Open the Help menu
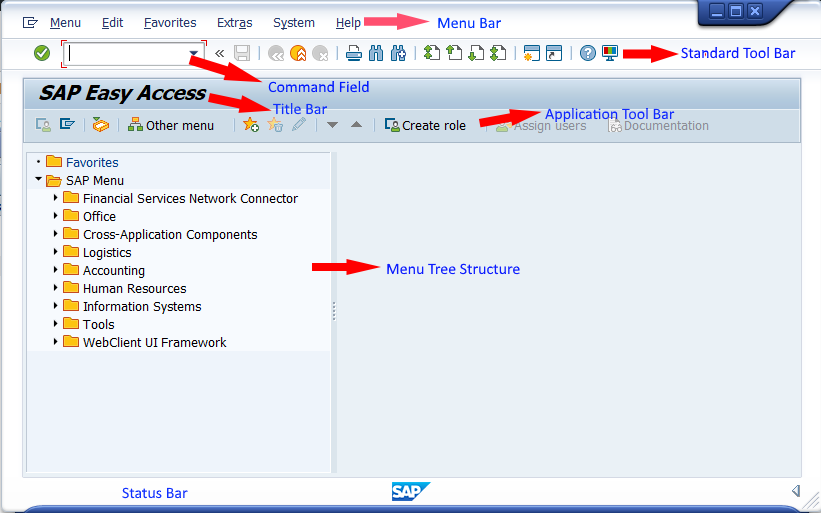The width and height of the screenshot is (821, 513). point(348,23)
